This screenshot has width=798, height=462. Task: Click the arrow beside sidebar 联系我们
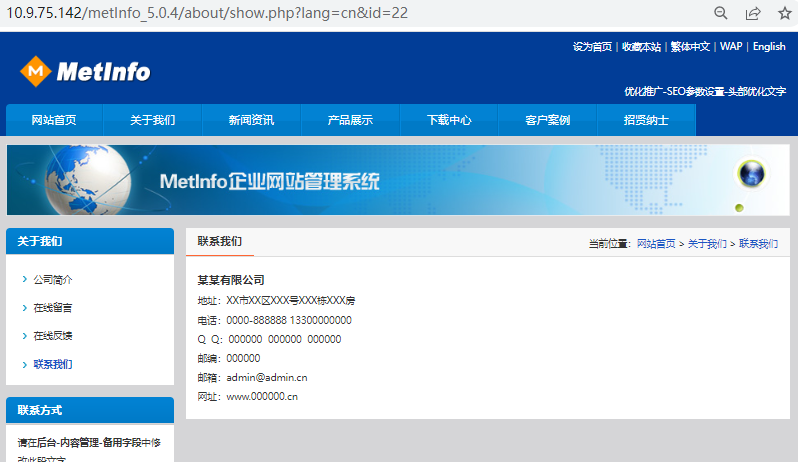[x=24, y=364]
